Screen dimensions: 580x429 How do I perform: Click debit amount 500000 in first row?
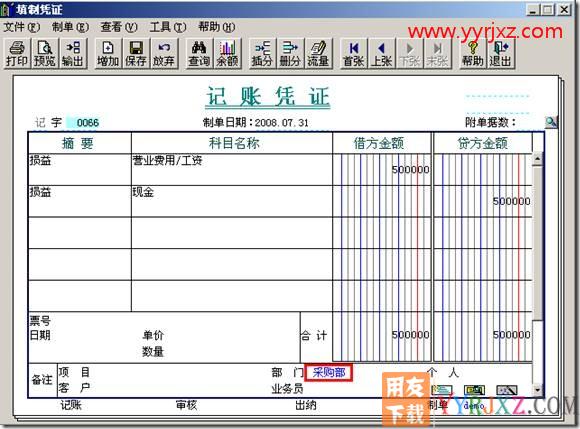(x=410, y=170)
